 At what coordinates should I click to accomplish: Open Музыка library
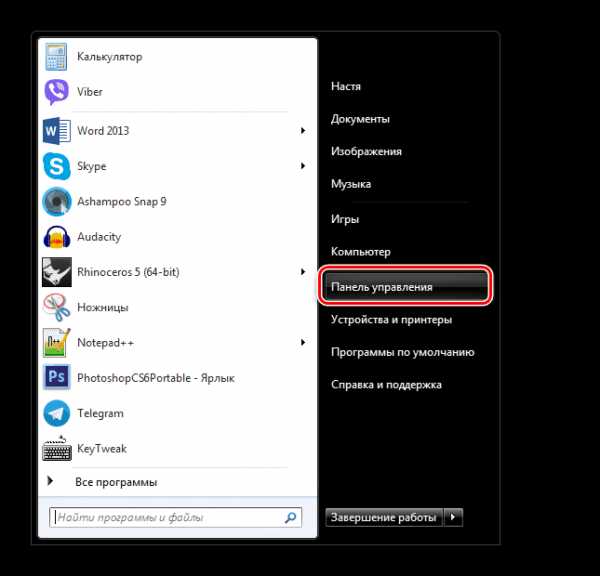[x=351, y=184]
